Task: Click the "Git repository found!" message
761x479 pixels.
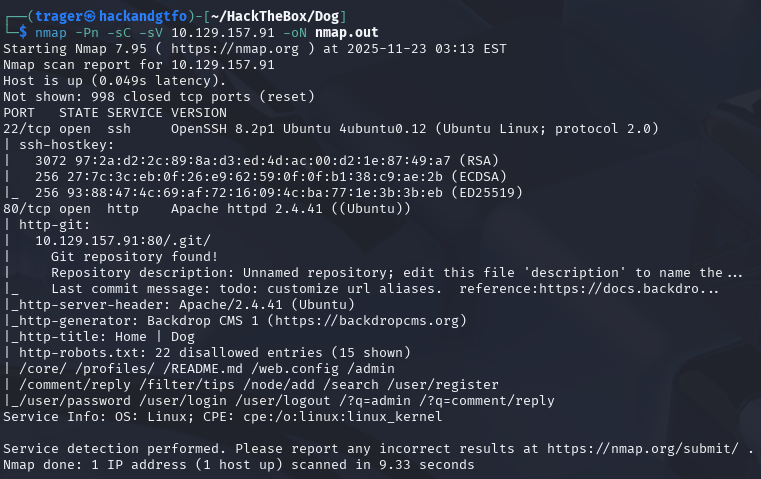Action: click(x=134, y=256)
